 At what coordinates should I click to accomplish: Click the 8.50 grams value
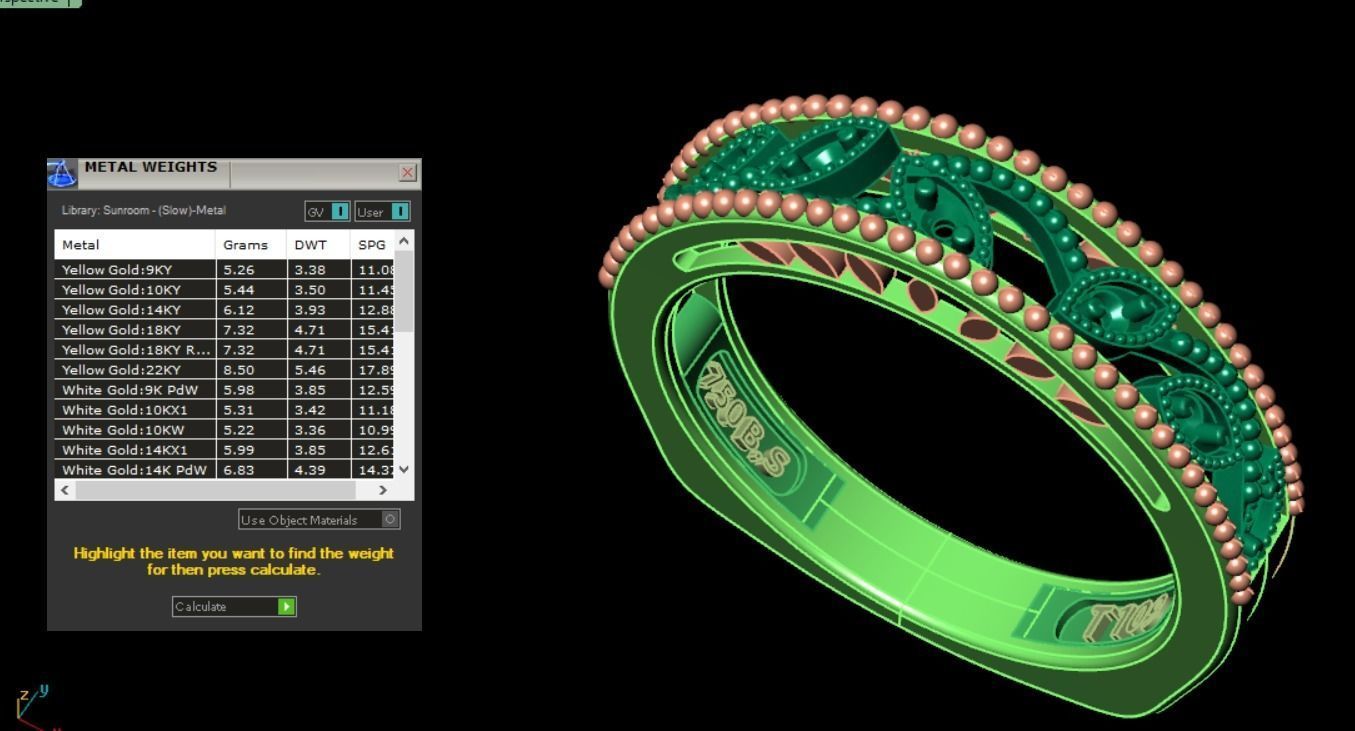(x=238, y=370)
